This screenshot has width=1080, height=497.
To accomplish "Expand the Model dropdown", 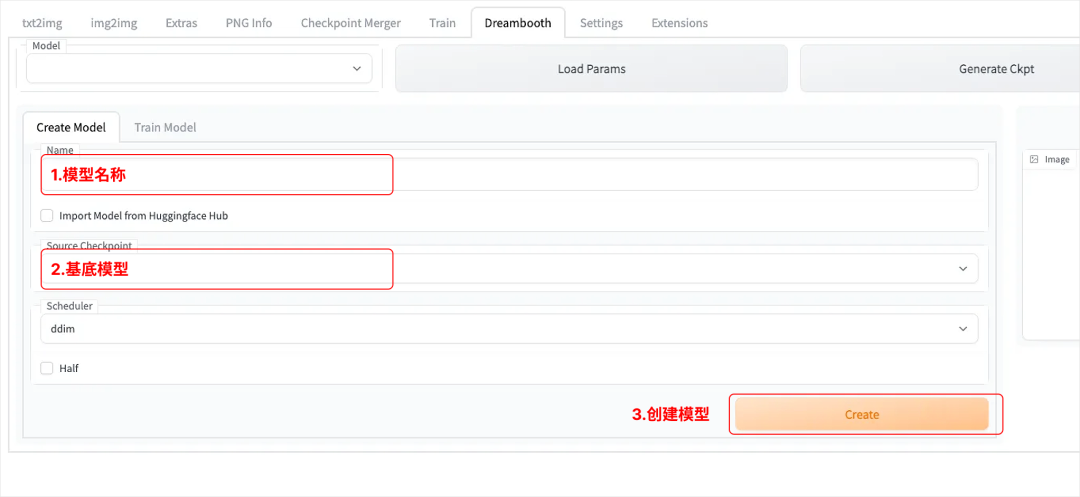I will click(x=199, y=68).
